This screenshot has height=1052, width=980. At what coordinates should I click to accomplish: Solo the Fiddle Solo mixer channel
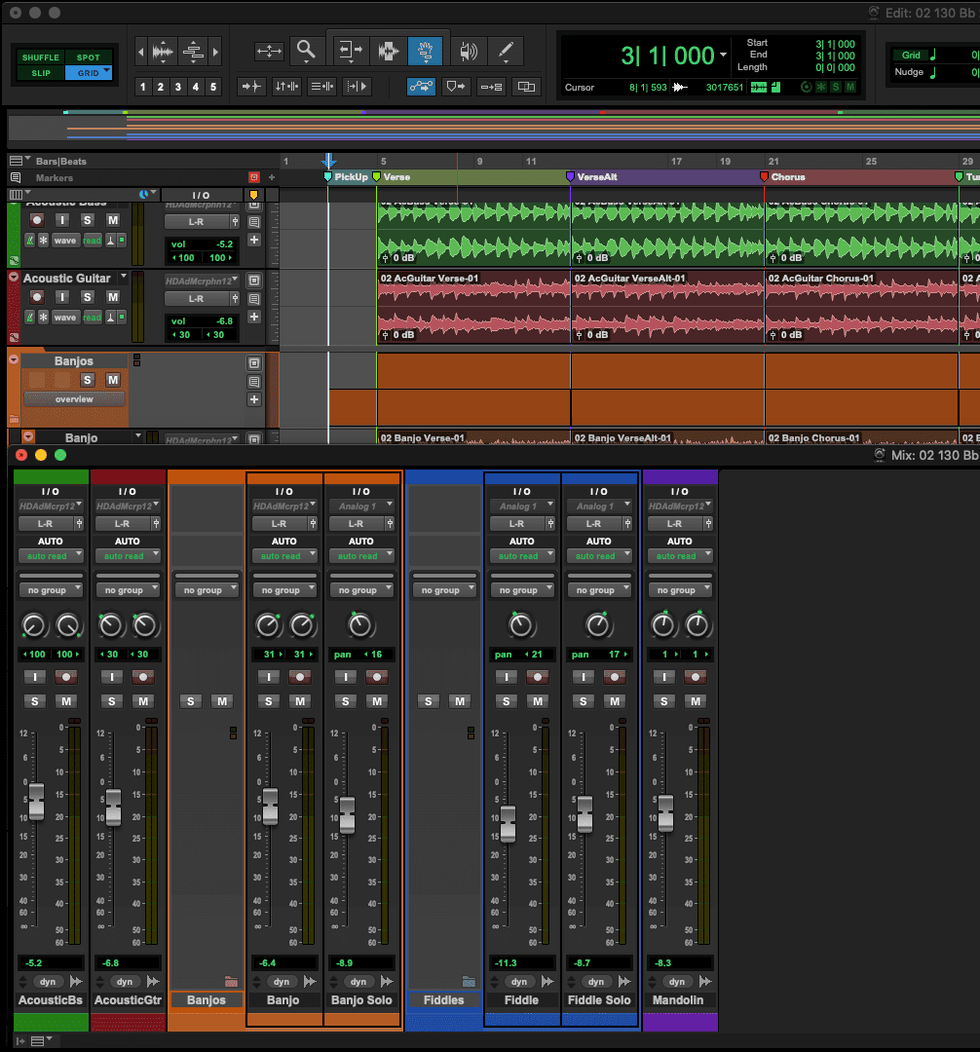pos(582,701)
